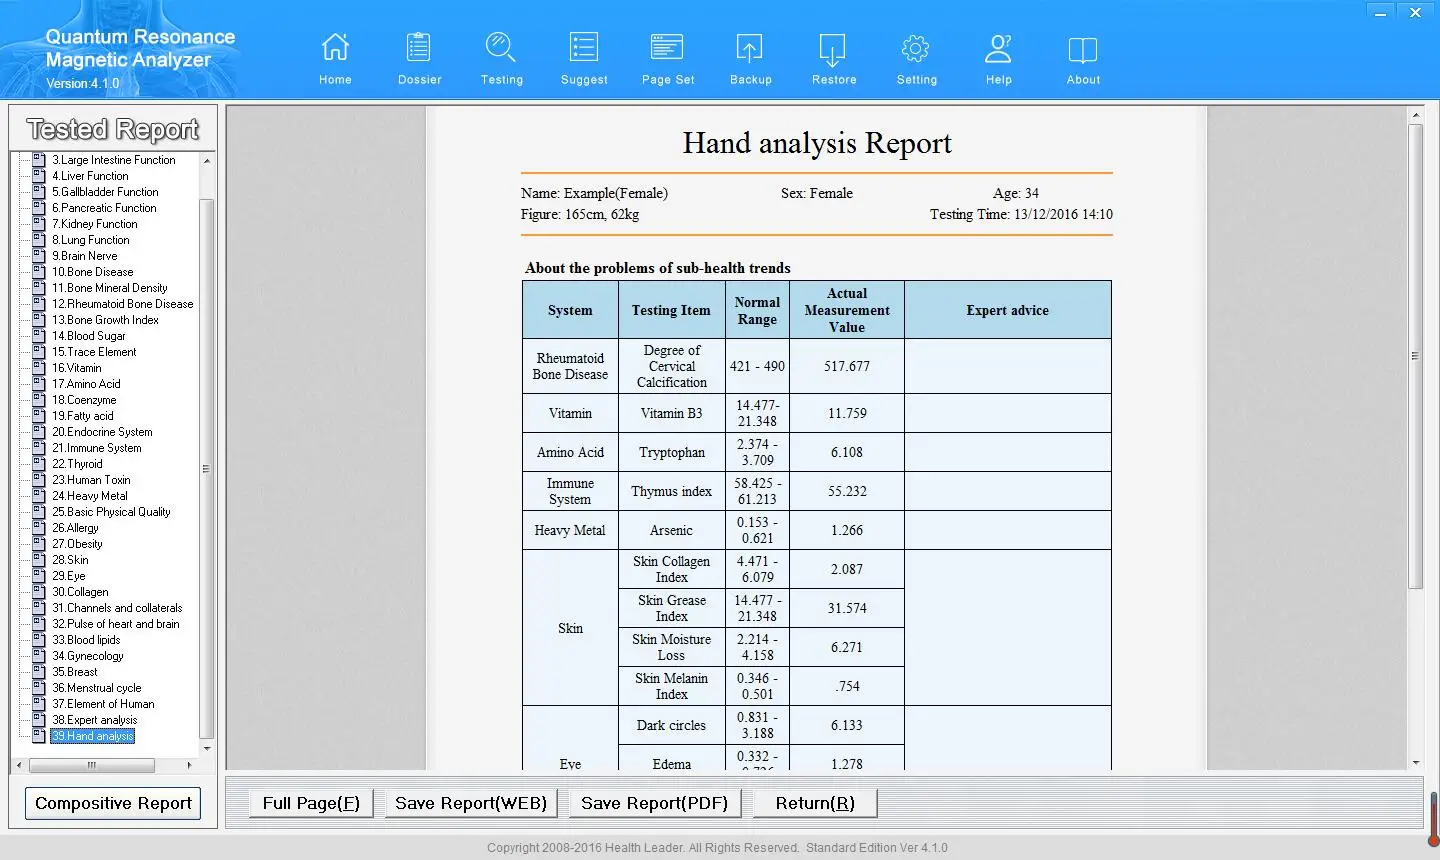Image resolution: width=1440 pixels, height=860 pixels.
Task: Save the report as PDF
Action: click(654, 802)
